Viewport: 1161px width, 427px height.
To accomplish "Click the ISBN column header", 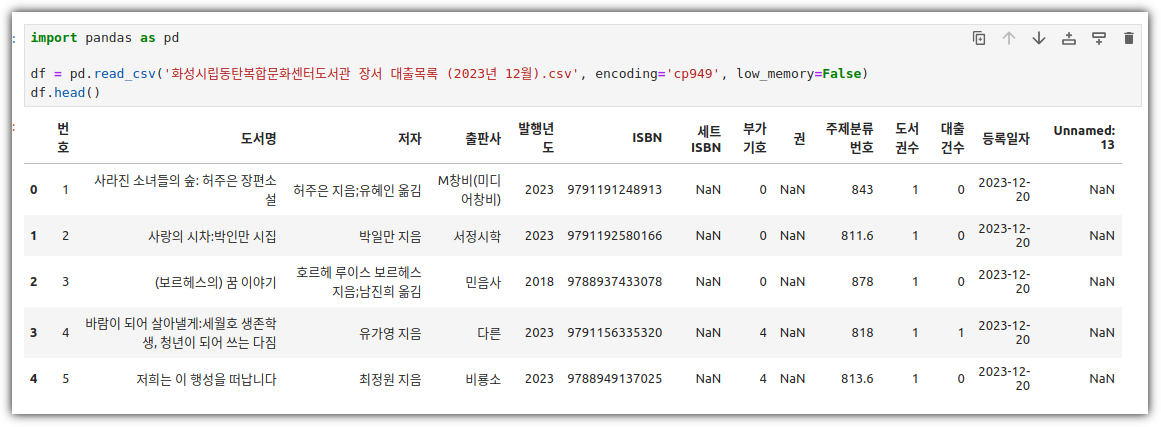I will click(x=647, y=137).
